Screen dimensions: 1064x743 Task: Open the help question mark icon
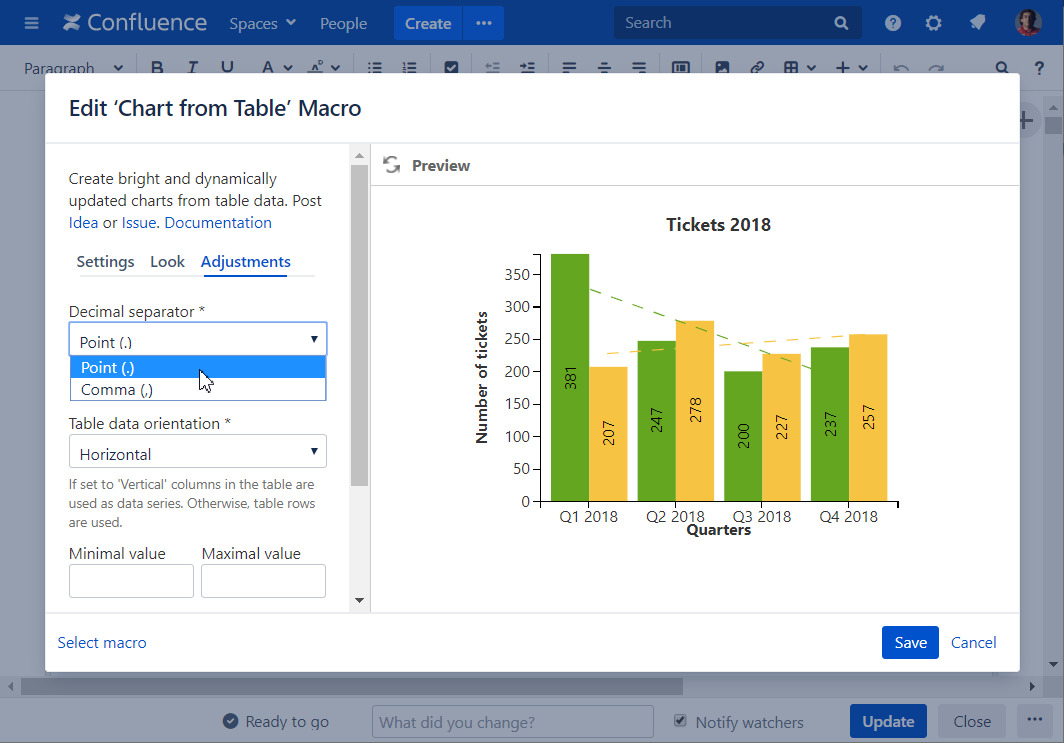[x=893, y=23]
